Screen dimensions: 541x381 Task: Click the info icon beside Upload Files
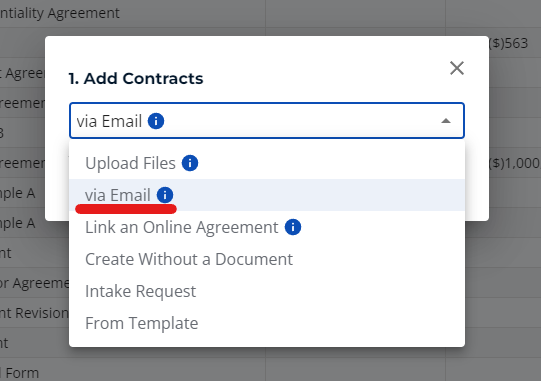pos(190,163)
